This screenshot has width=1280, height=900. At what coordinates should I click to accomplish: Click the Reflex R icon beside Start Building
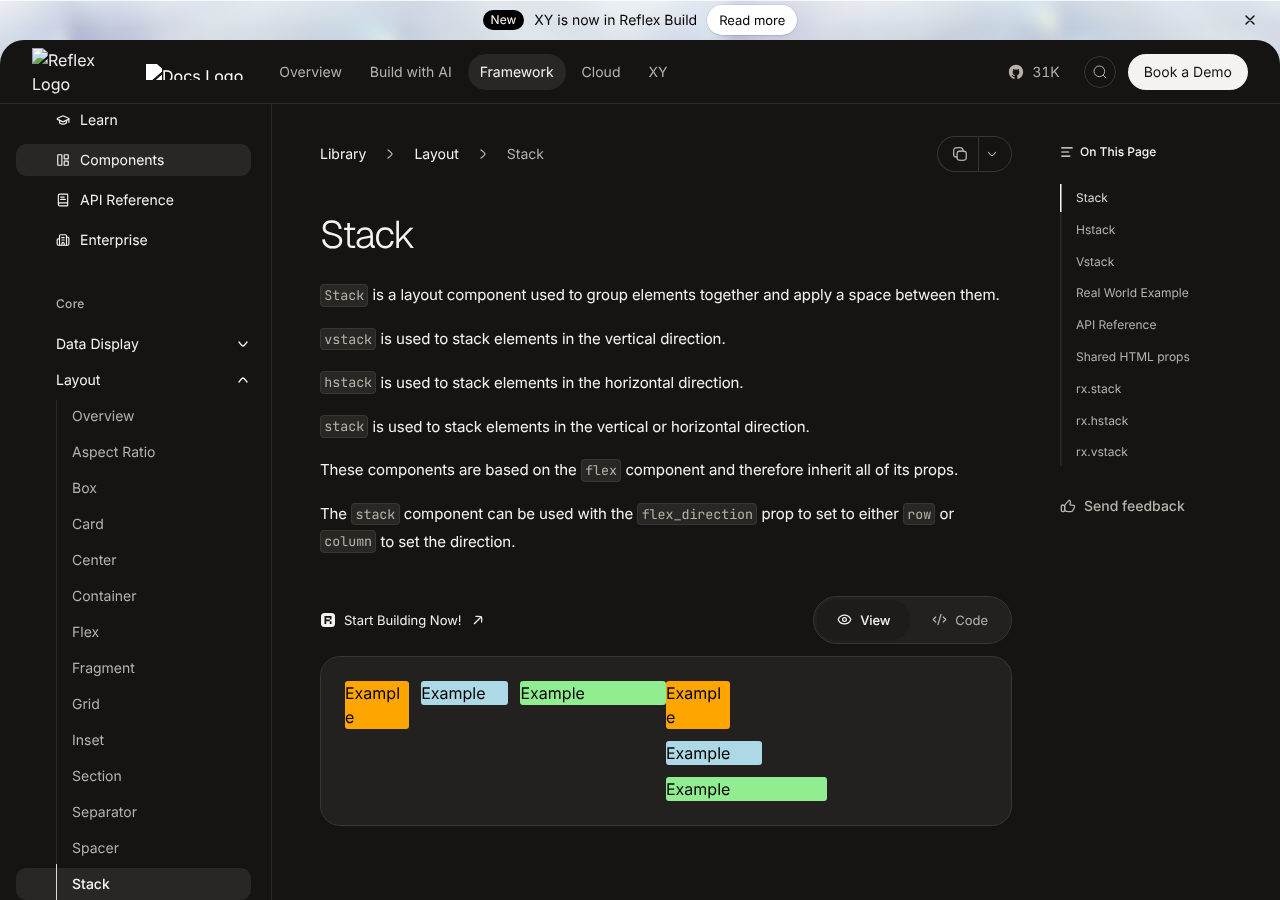point(328,620)
